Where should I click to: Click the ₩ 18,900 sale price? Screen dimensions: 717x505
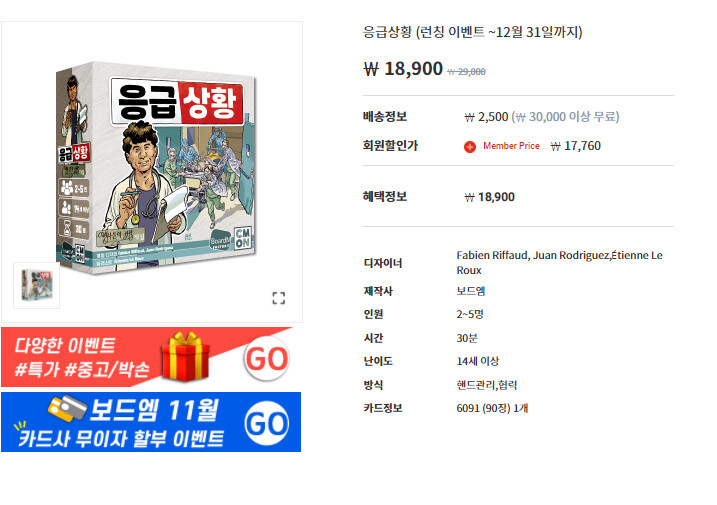(x=403, y=69)
